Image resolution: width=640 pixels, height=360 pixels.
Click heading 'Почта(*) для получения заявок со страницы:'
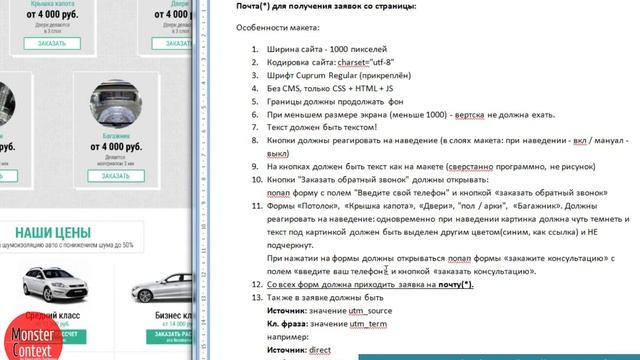(326, 6)
